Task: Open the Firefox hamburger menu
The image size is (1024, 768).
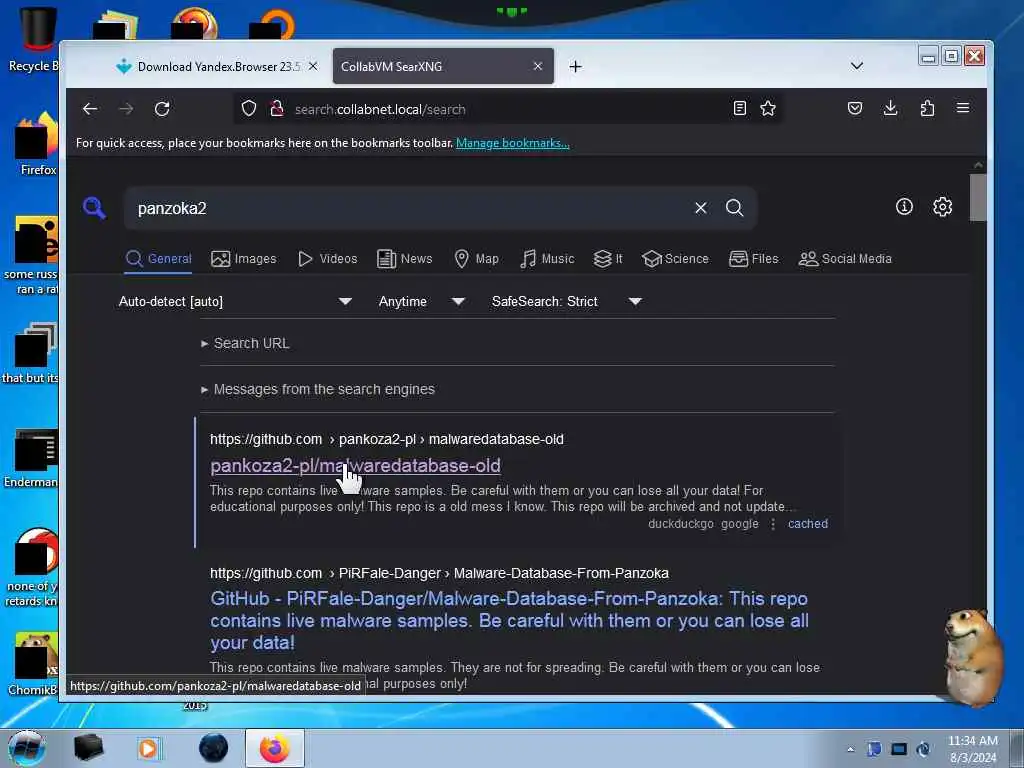Action: tap(963, 108)
